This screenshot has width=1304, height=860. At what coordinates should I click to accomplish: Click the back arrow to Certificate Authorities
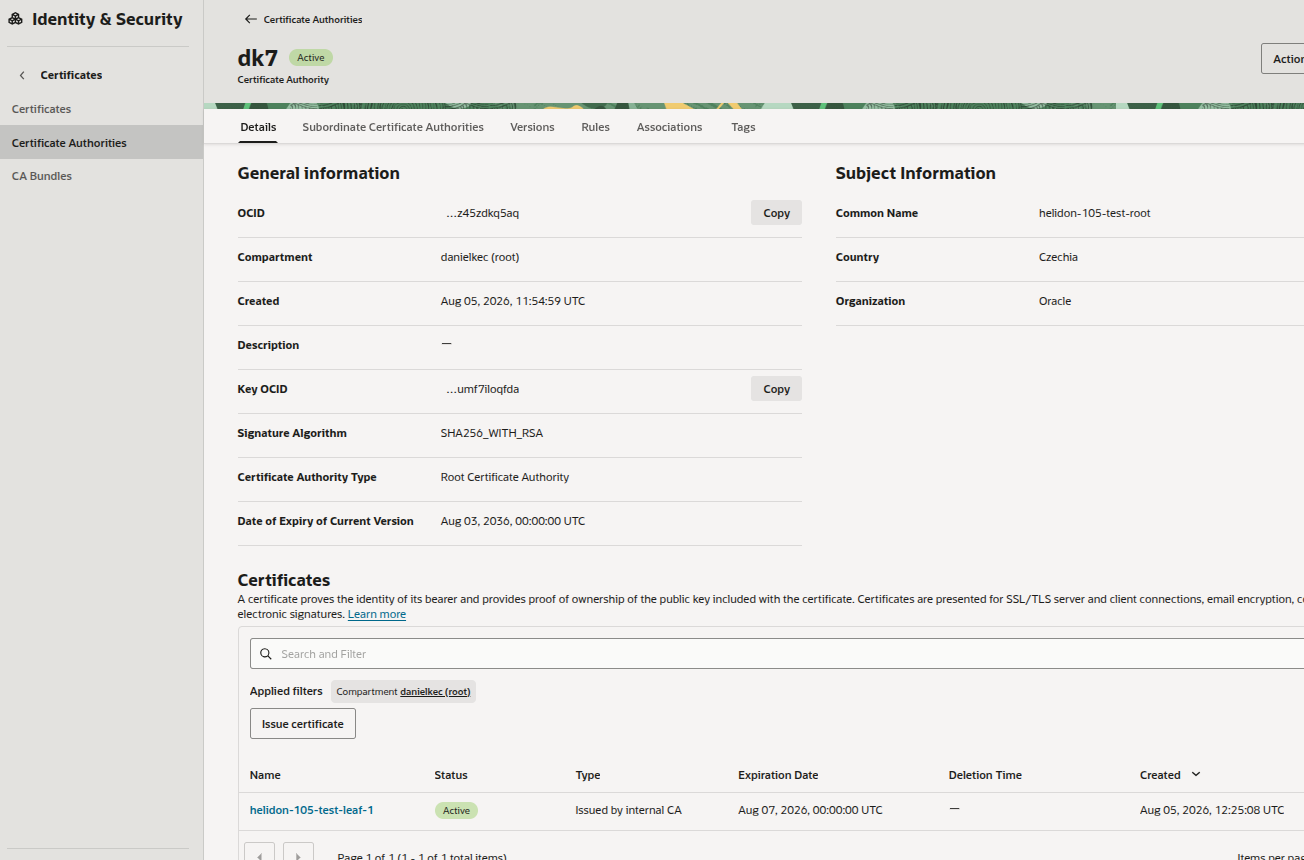(251, 19)
